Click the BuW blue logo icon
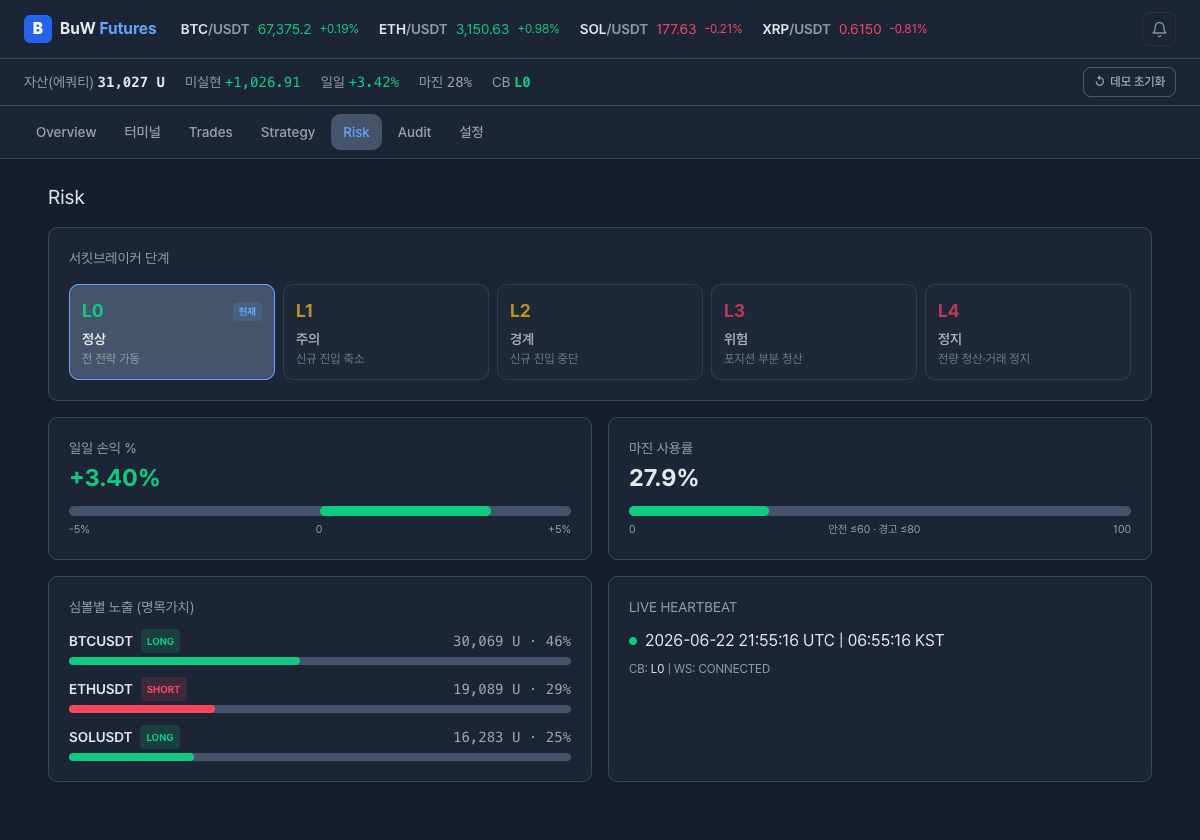The height and width of the screenshot is (840, 1200). coord(38,29)
